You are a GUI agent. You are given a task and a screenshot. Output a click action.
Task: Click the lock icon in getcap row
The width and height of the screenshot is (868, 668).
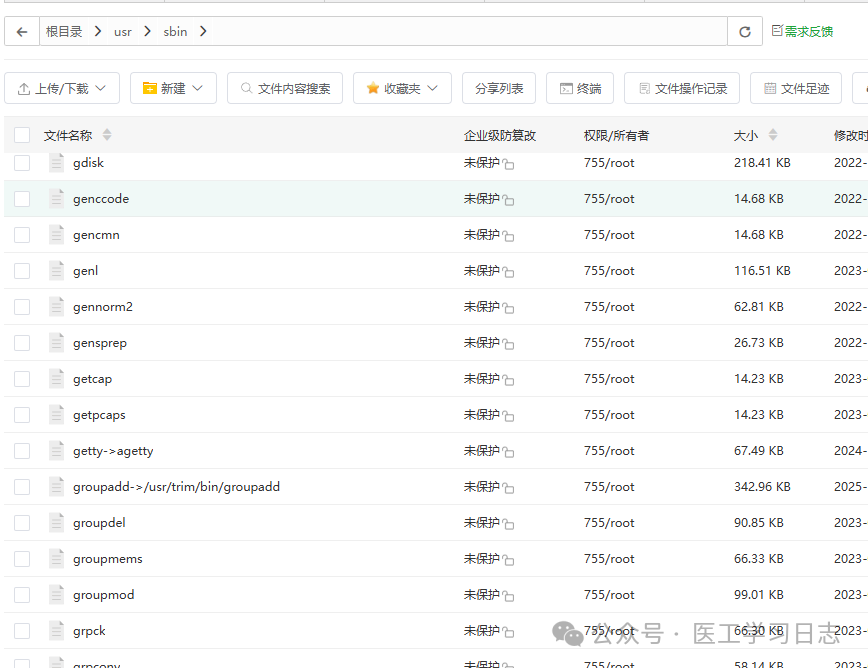(509, 380)
